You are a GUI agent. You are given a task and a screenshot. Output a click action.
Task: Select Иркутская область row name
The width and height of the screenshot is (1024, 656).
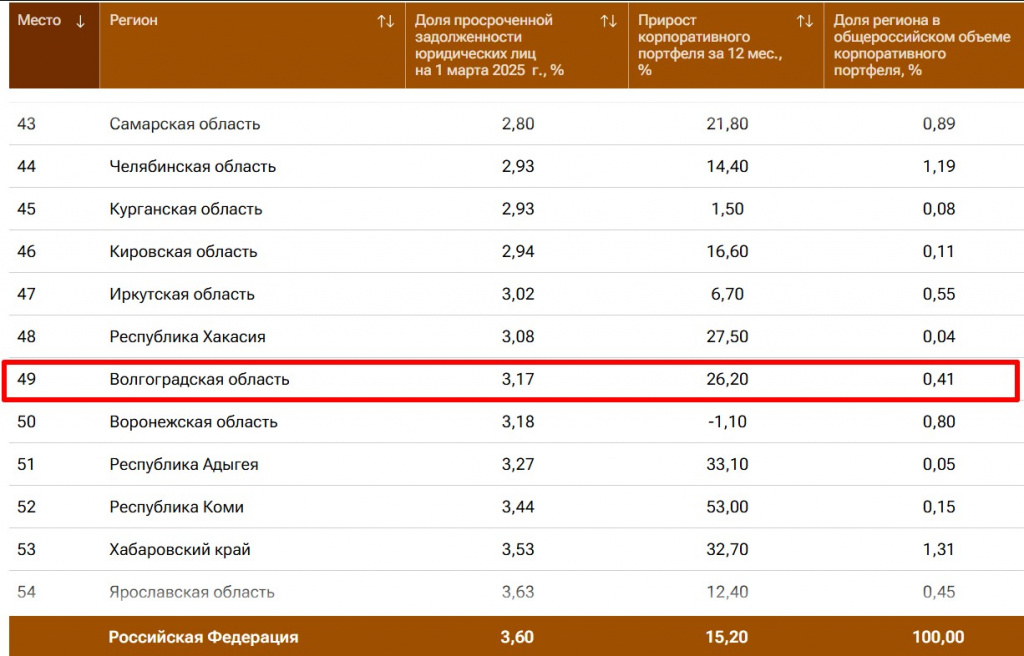(x=182, y=294)
